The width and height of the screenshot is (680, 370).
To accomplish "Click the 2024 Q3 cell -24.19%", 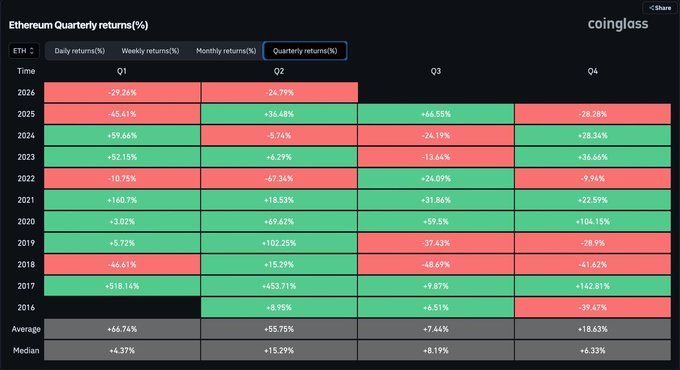I will coord(436,135).
